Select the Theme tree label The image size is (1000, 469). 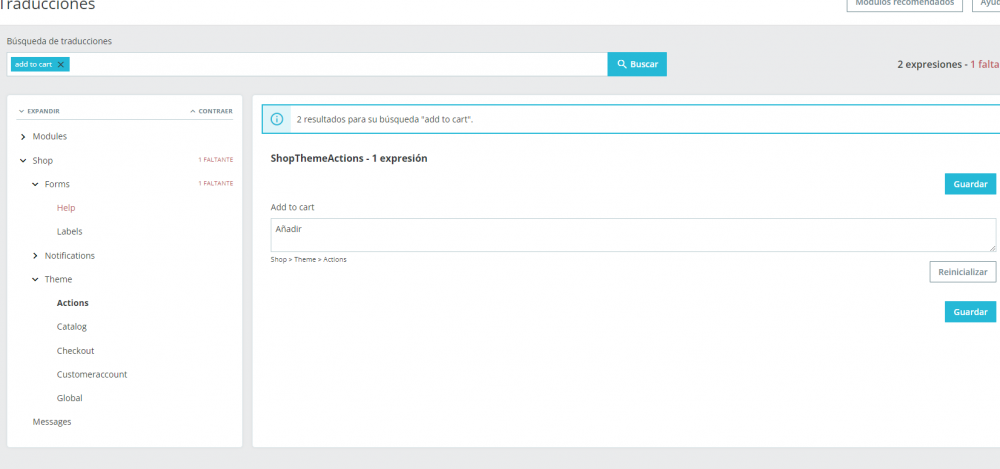coord(58,279)
